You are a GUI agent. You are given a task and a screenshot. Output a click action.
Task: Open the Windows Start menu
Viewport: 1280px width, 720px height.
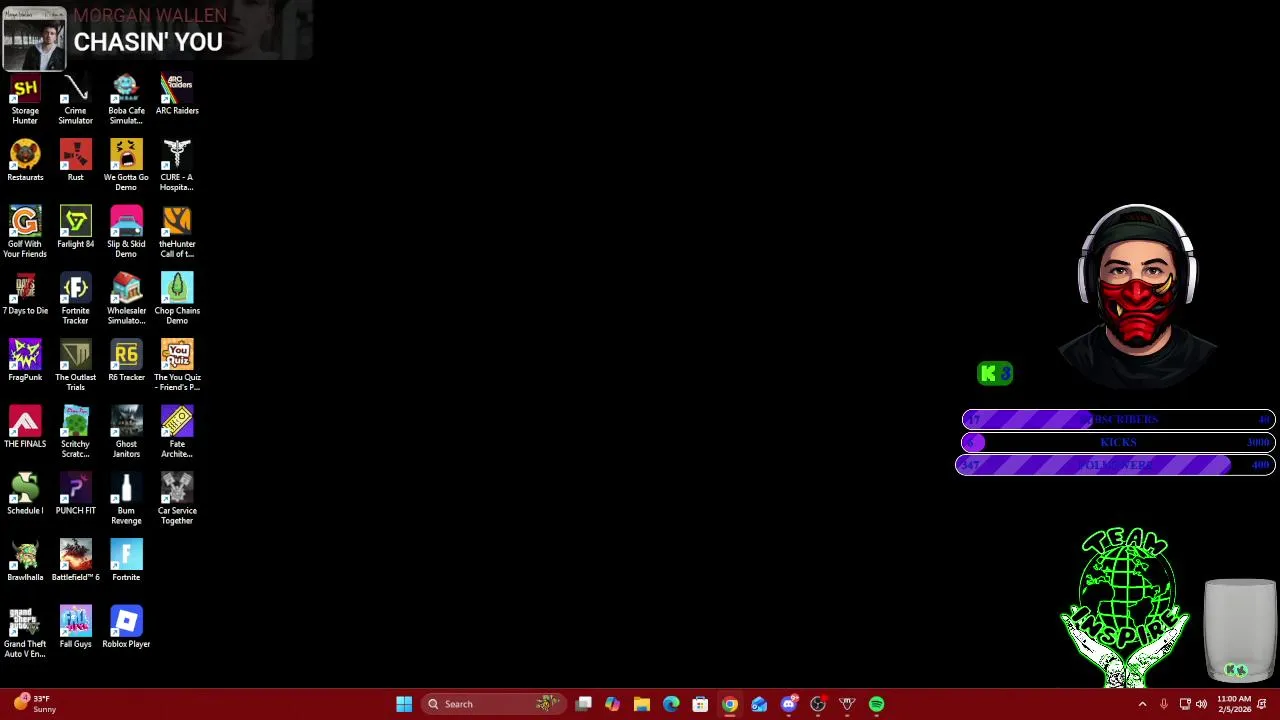tap(404, 704)
